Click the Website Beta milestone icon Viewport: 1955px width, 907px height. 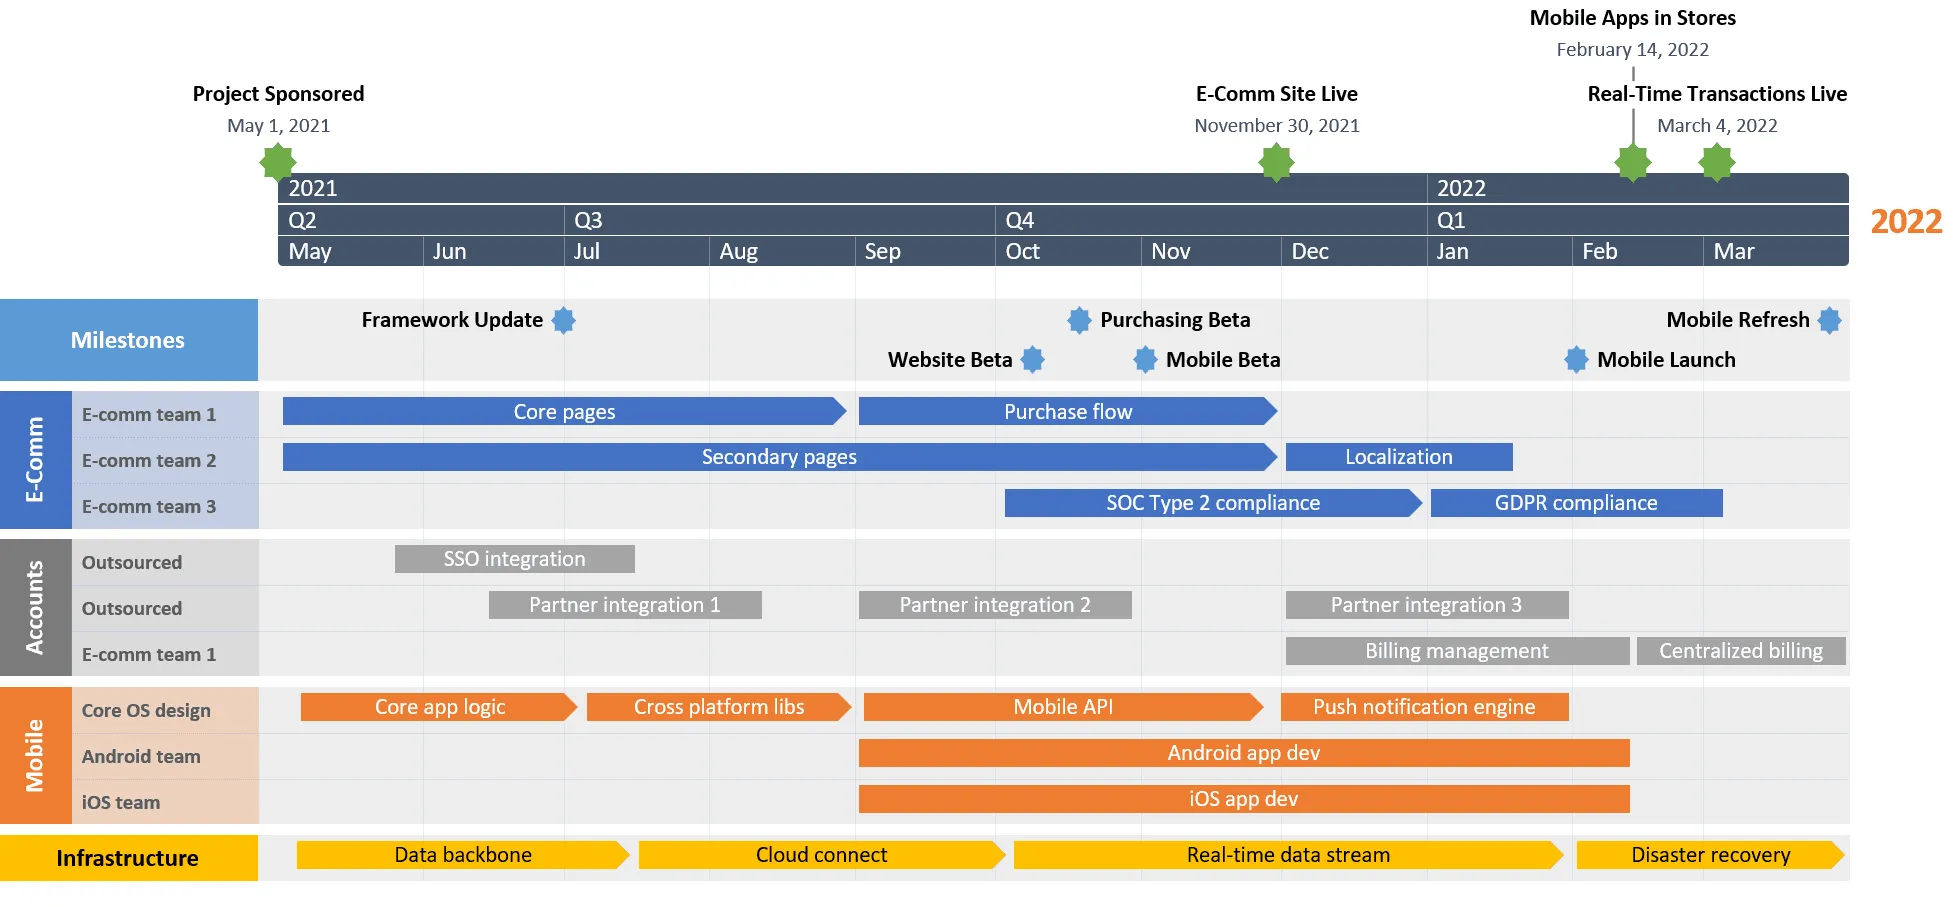(x=1033, y=360)
